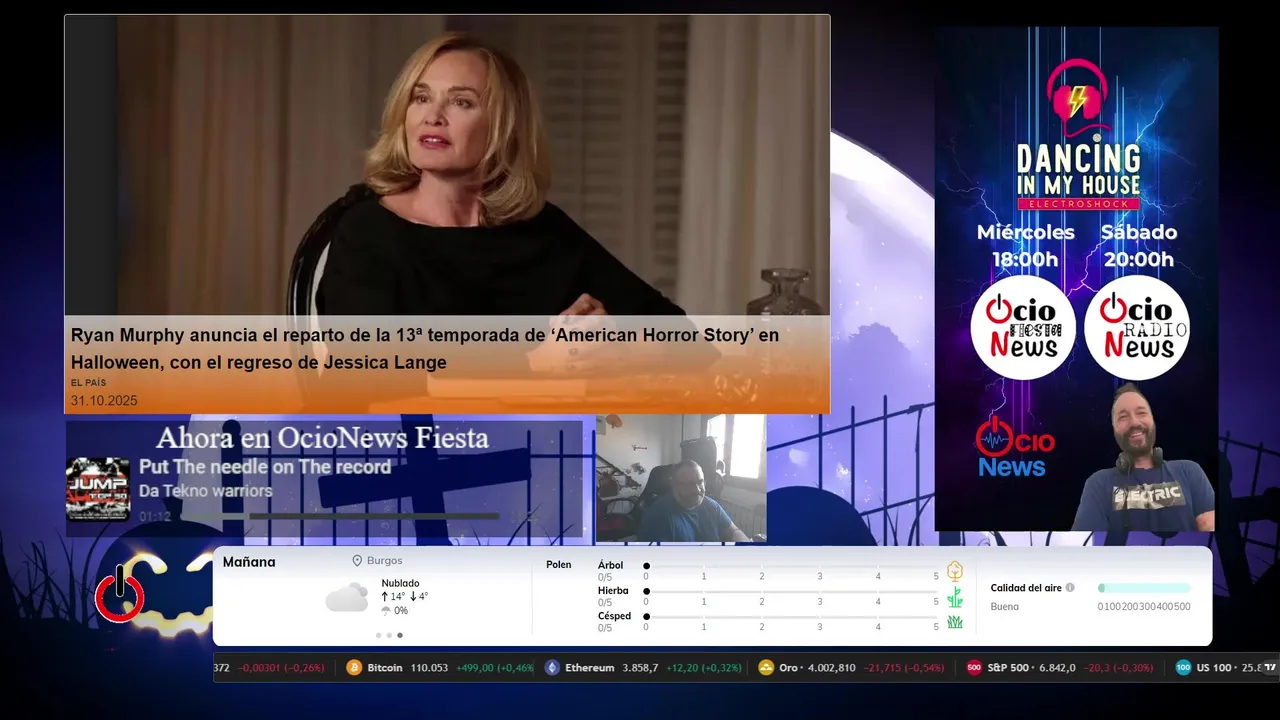Click the Polen section label
This screenshot has height=720, width=1280.
[559, 565]
